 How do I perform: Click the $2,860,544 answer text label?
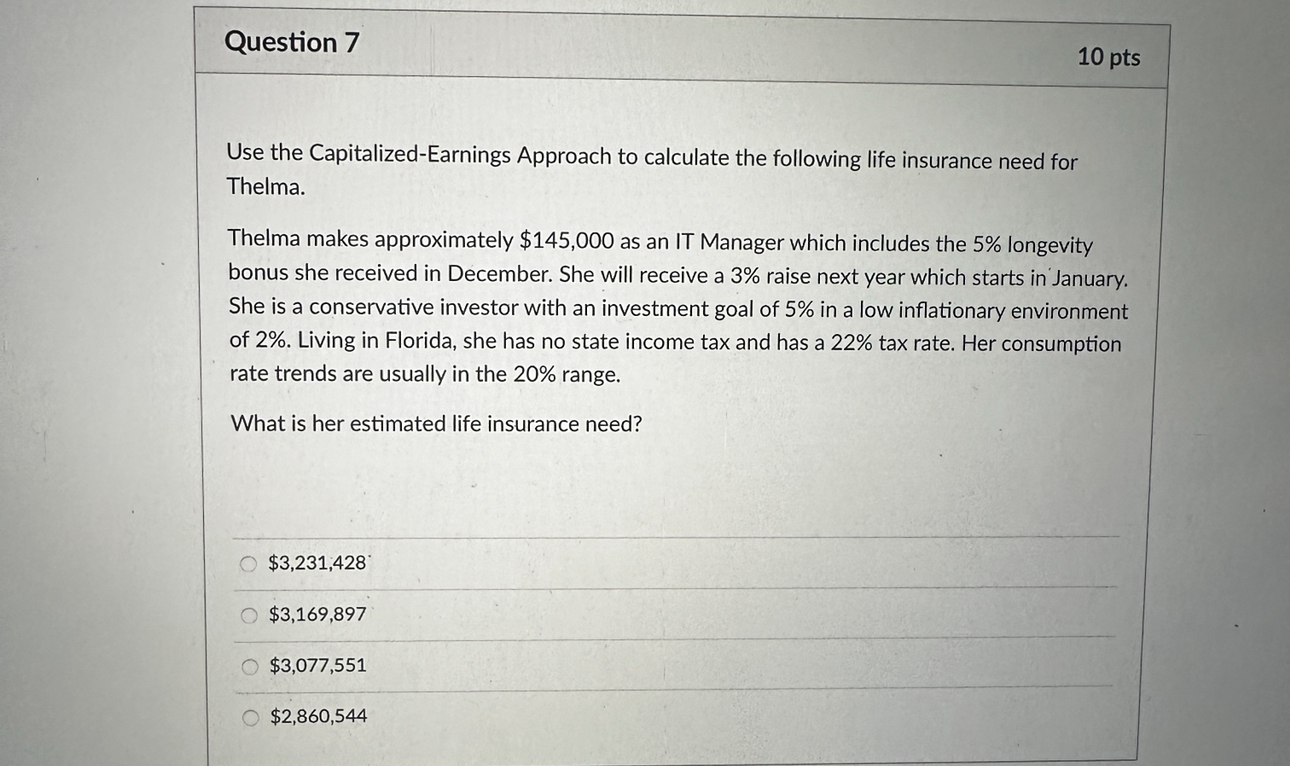317,716
